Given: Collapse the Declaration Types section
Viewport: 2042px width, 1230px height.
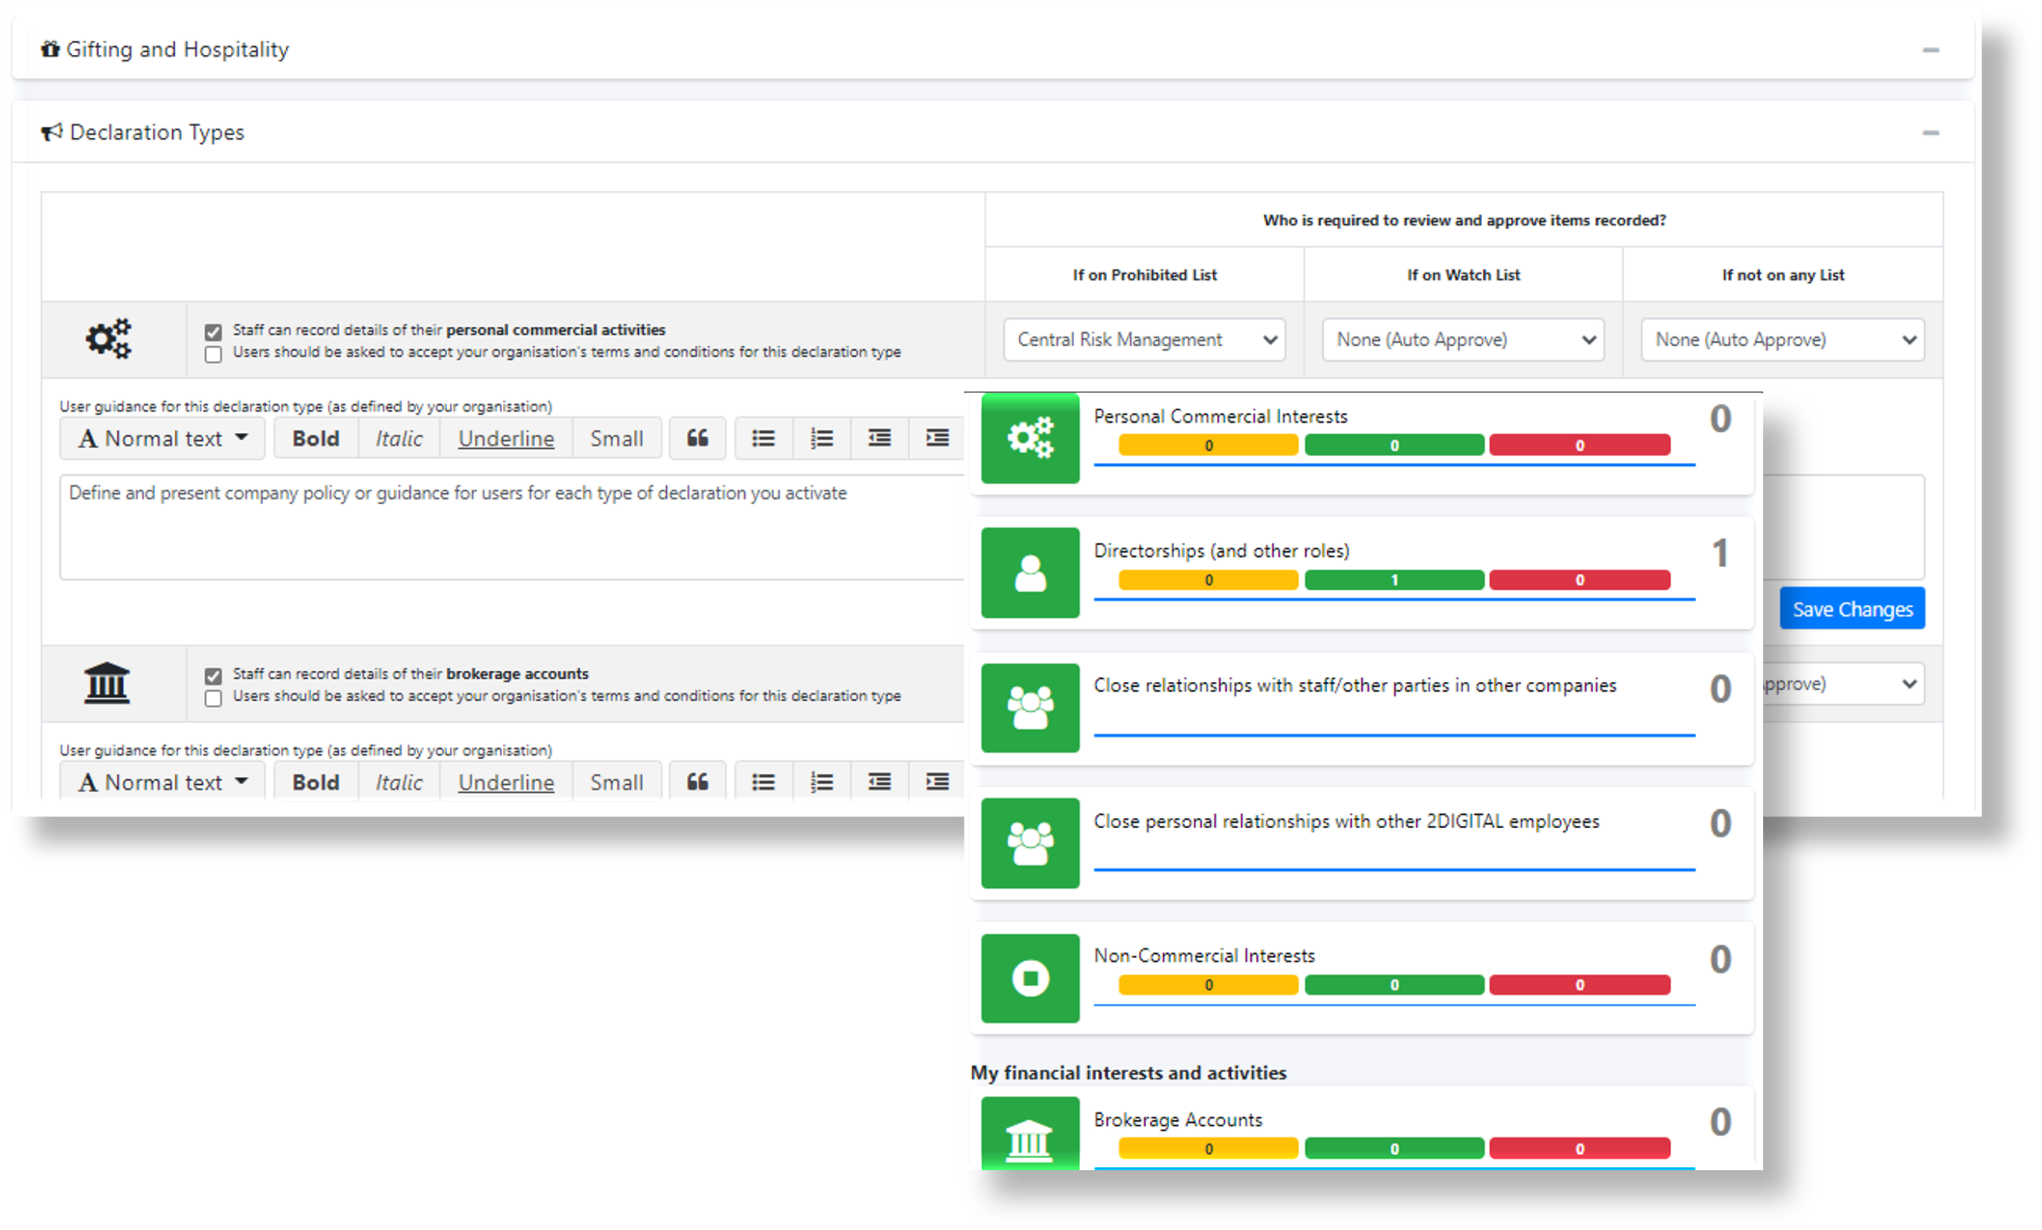Looking at the screenshot, I should pos(1930,133).
